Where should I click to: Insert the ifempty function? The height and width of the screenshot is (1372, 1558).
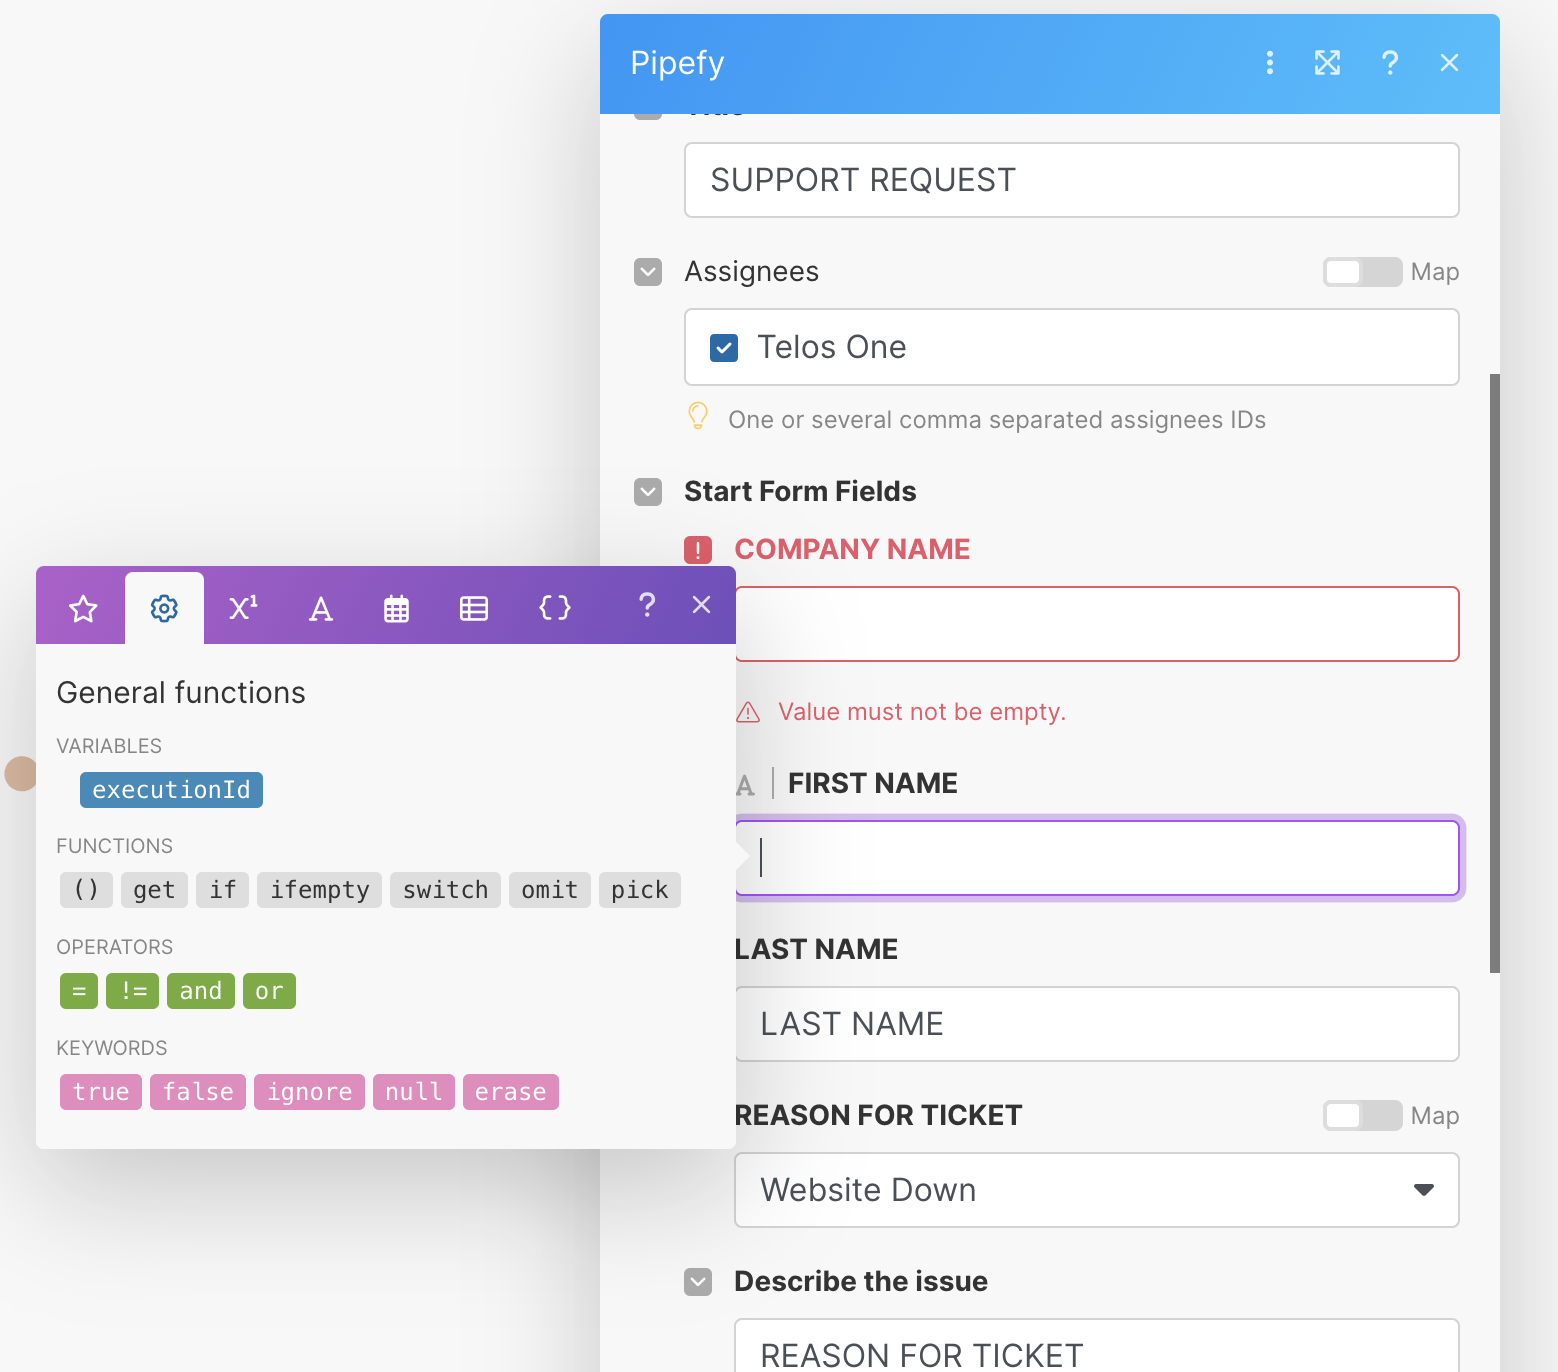319,890
